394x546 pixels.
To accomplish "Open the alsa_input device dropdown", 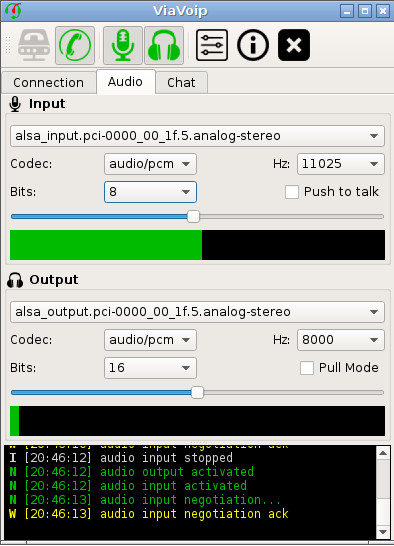I will click(x=198, y=136).
